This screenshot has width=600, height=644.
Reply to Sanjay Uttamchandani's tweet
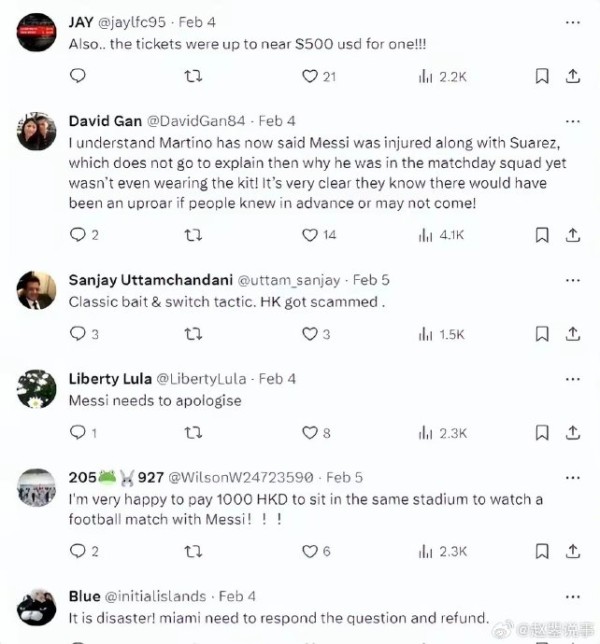click(x=78, y=334)
